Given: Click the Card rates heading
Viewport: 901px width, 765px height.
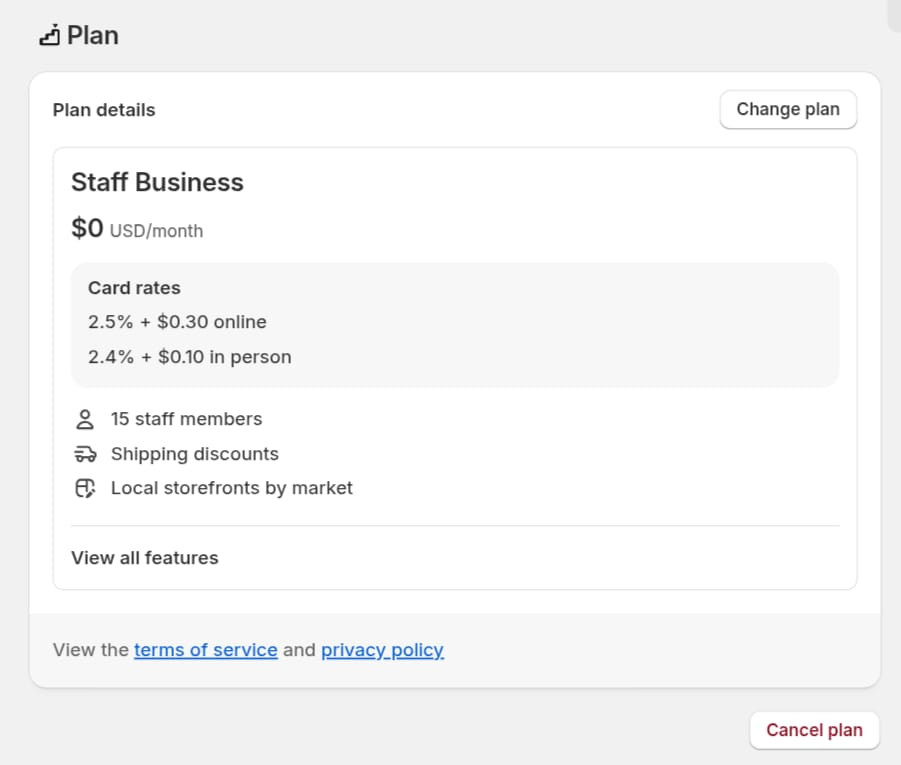Looking at the screenshot, I should pyautogui.click(x=134, y=288).
